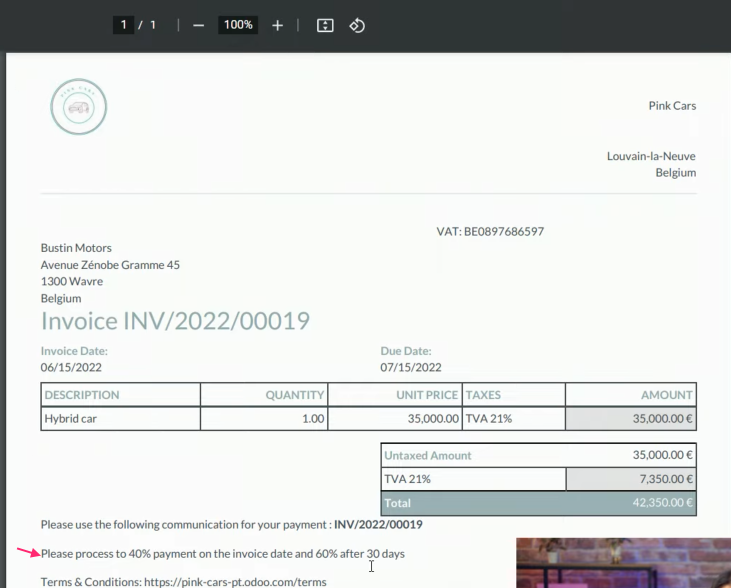The image size is (731, 588).
Task: Click the Hybrid car description cell
Action: [x=121, y=419]
